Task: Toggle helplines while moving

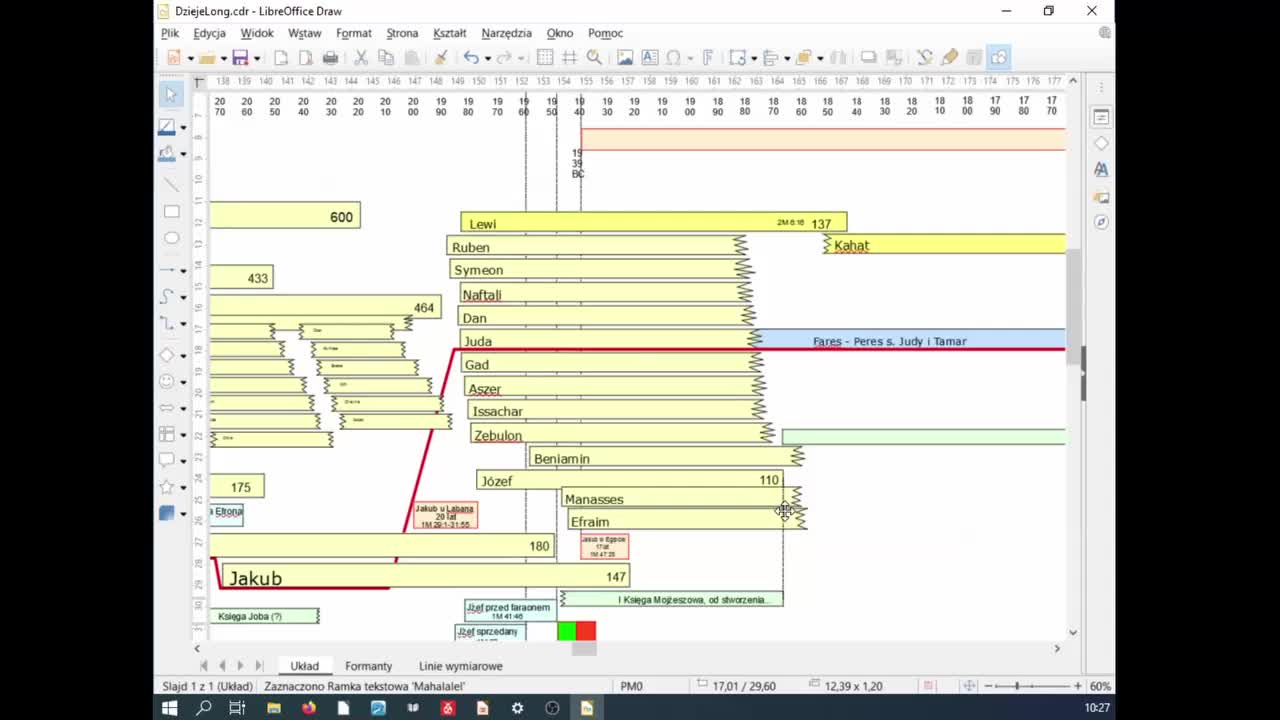Action: coord(569,58)
